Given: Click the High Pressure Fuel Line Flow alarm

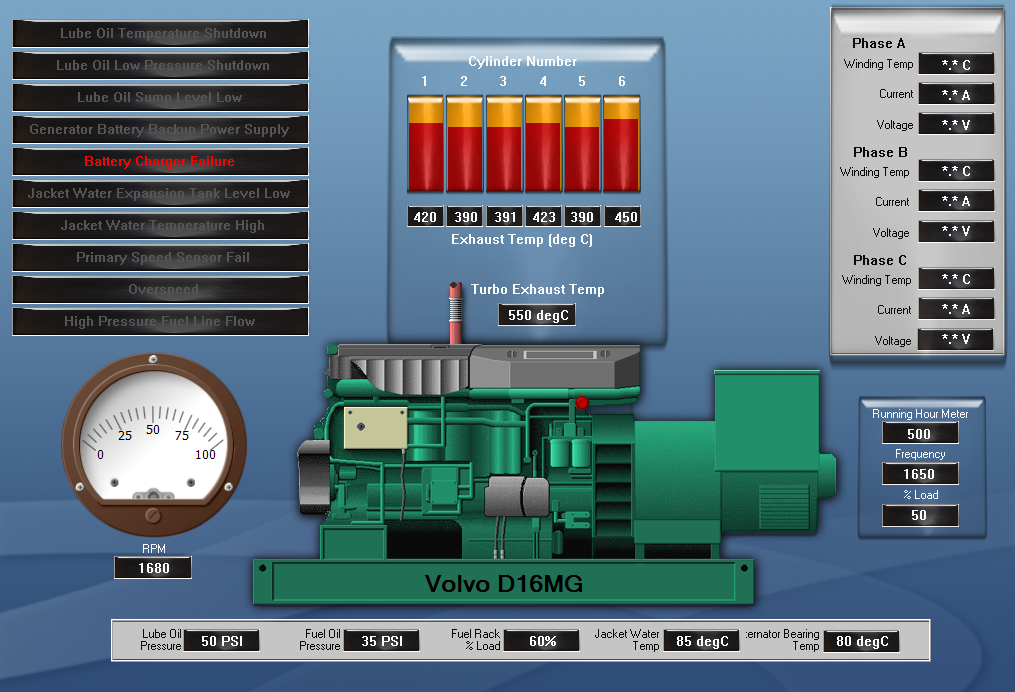Looking at the screenshot, I should pos(161,322).
